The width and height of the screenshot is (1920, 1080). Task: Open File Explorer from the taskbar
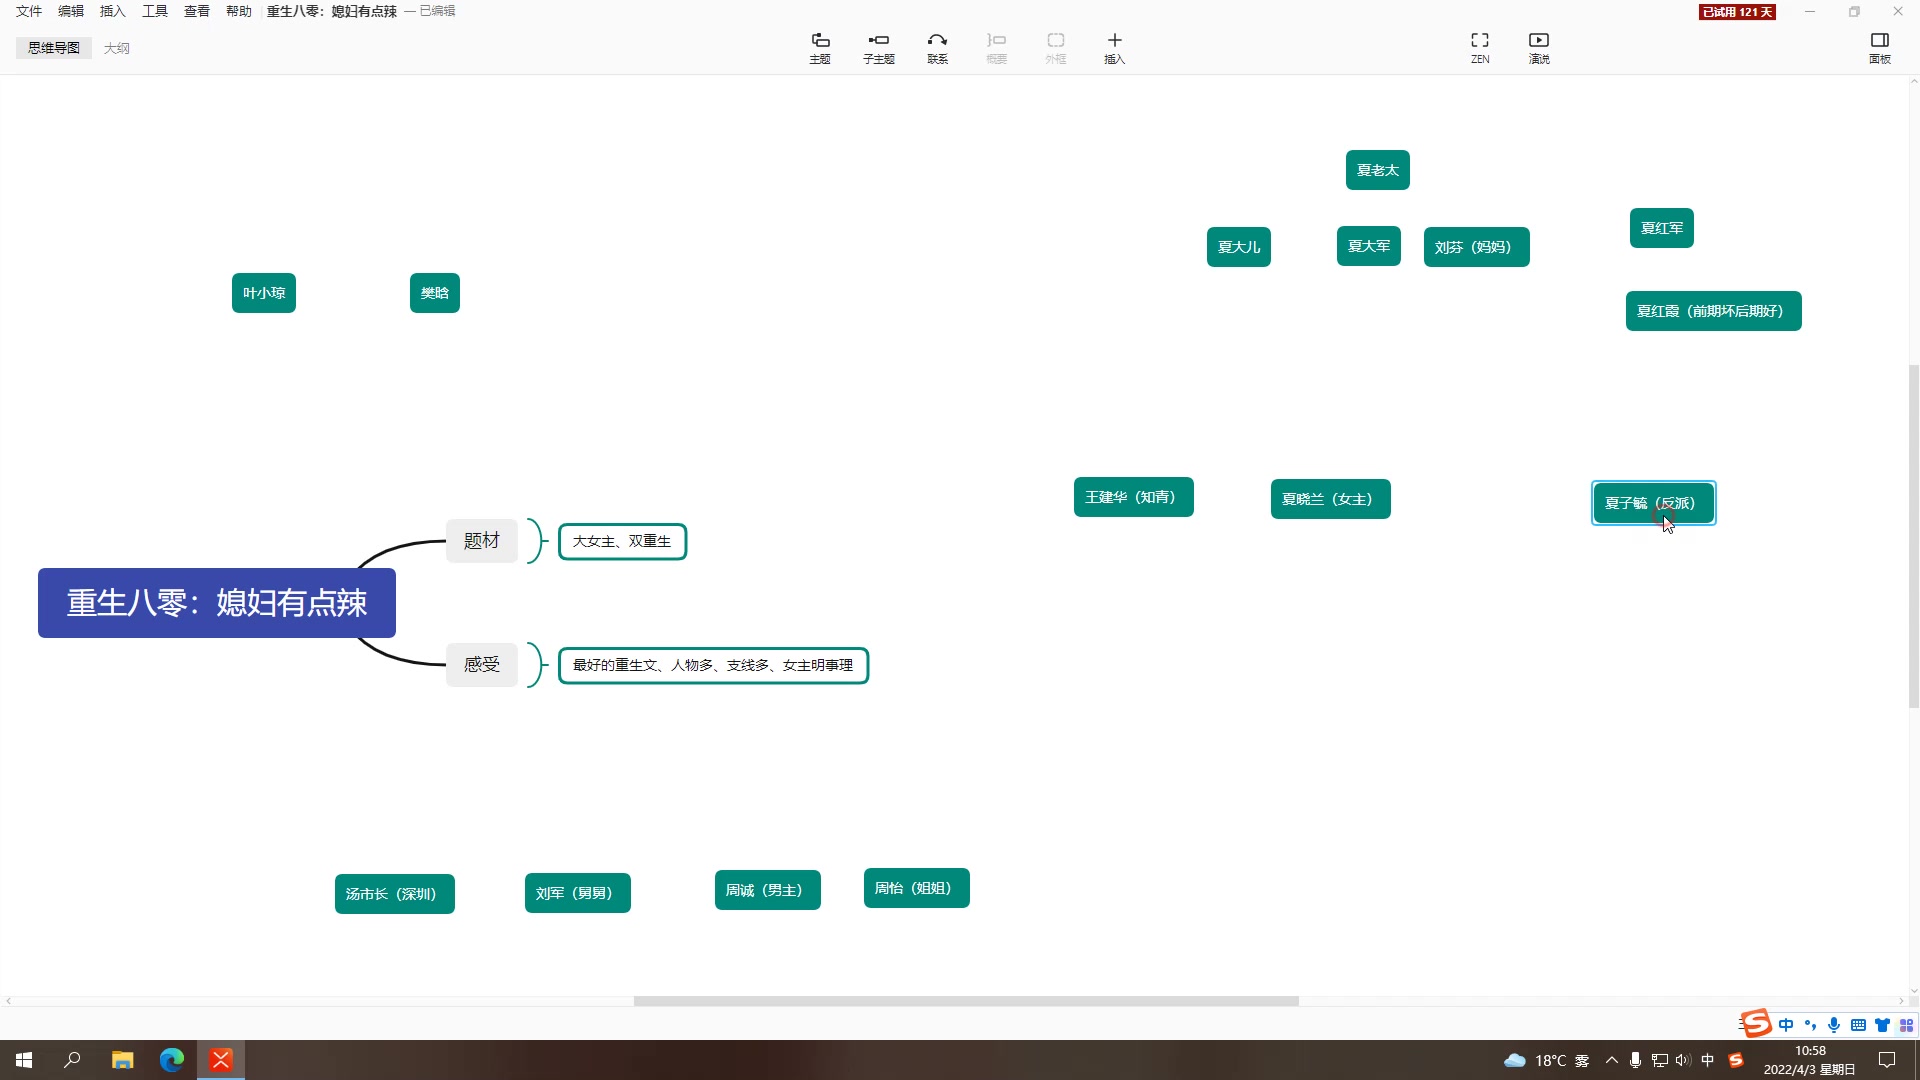coord(122,1060)
